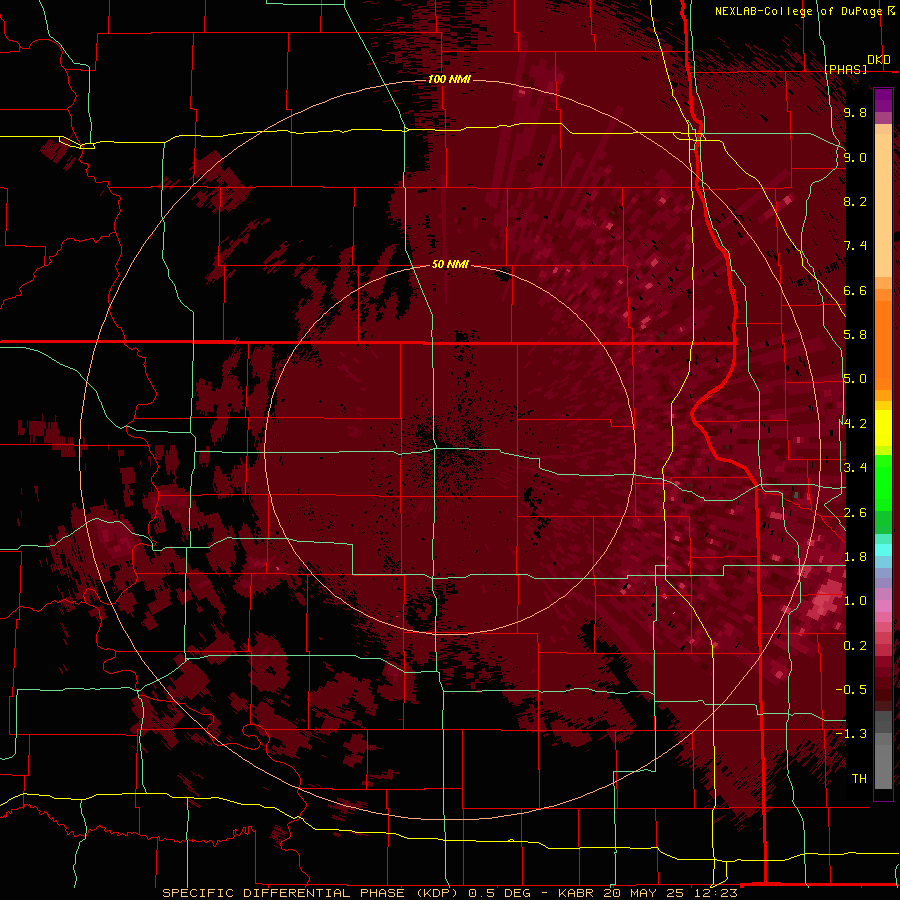The height and width of the screenshot is (900, 900).
Task: Click the 3.4 scale value
Action: click(x=855, y=468)
